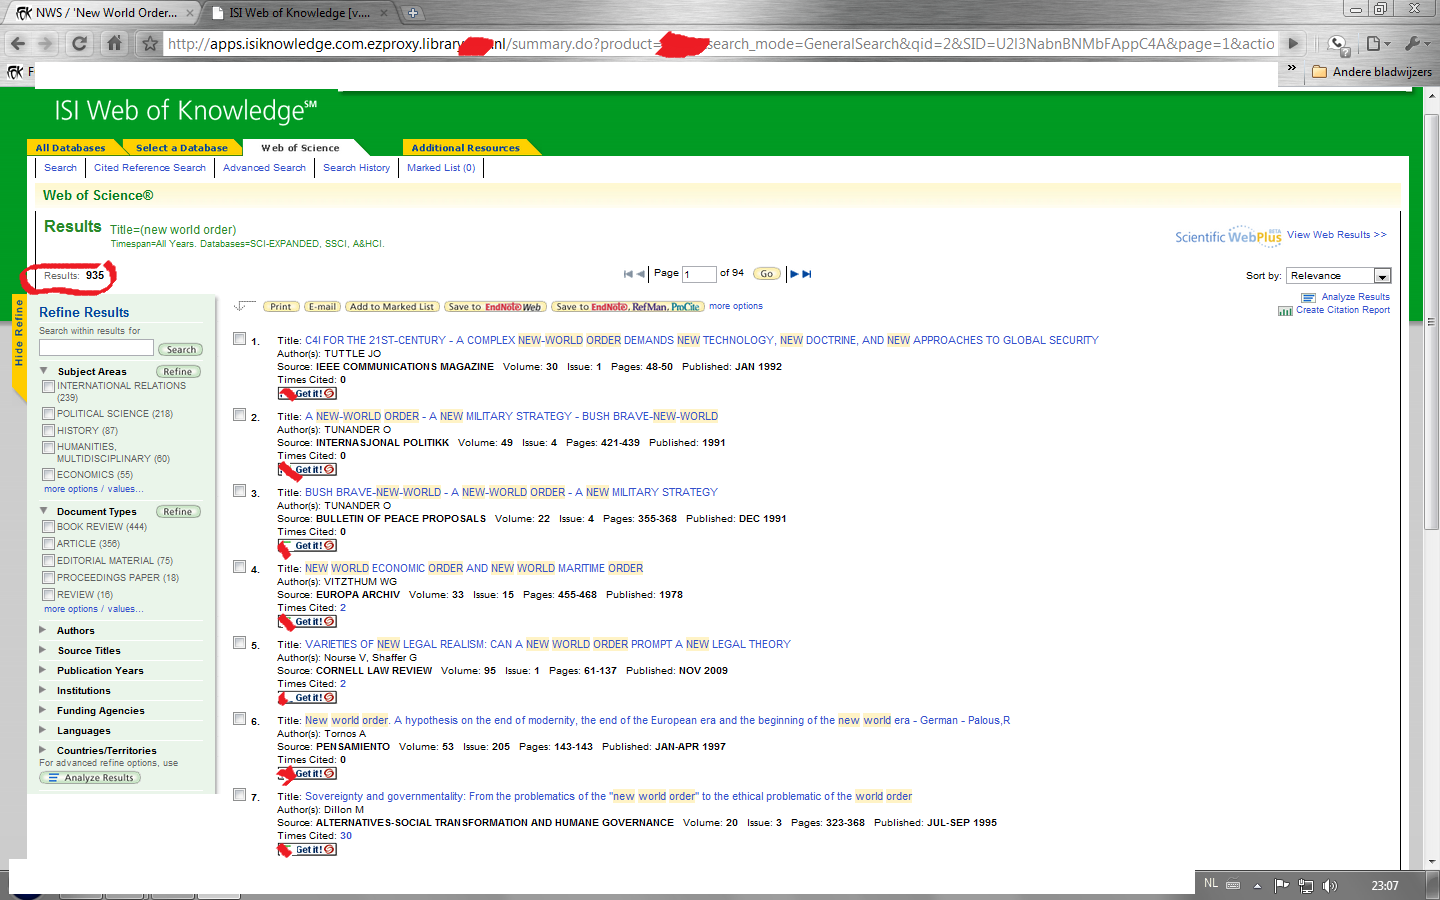Image resolution: width=1440 pixels, height=900 pixels.
Task: Go to the next results page arrow
Action: (x=794, y=274)
